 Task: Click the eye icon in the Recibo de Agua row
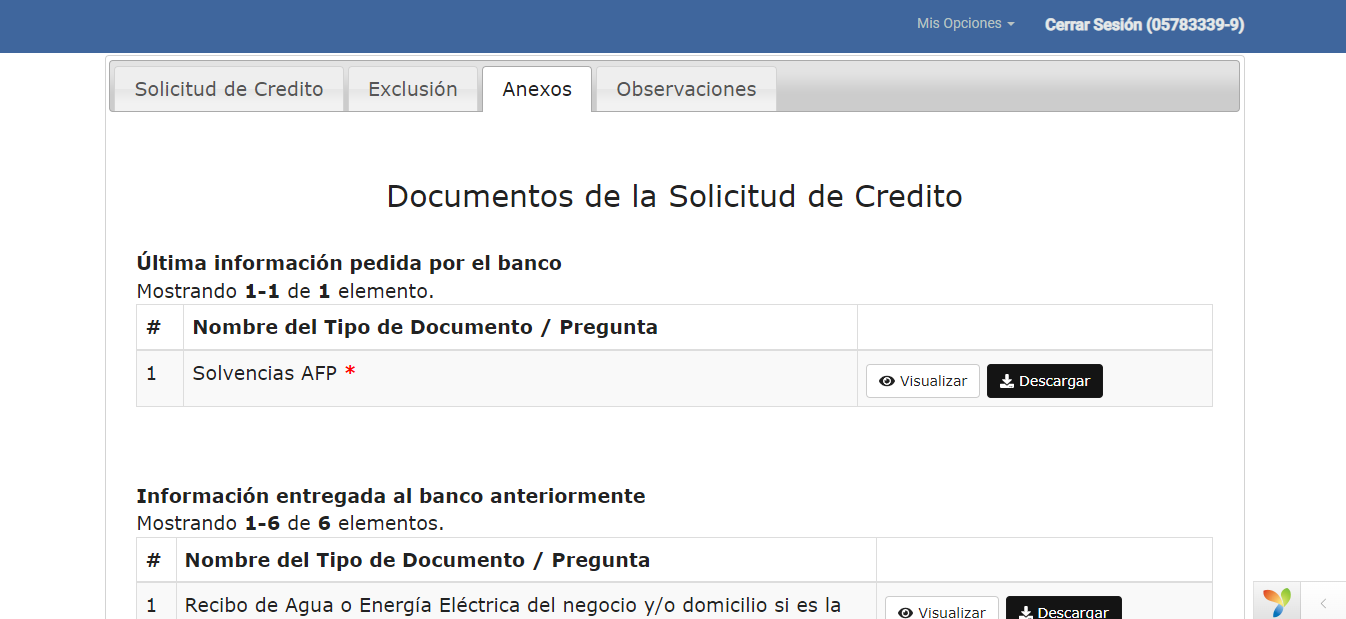[906, 612]
